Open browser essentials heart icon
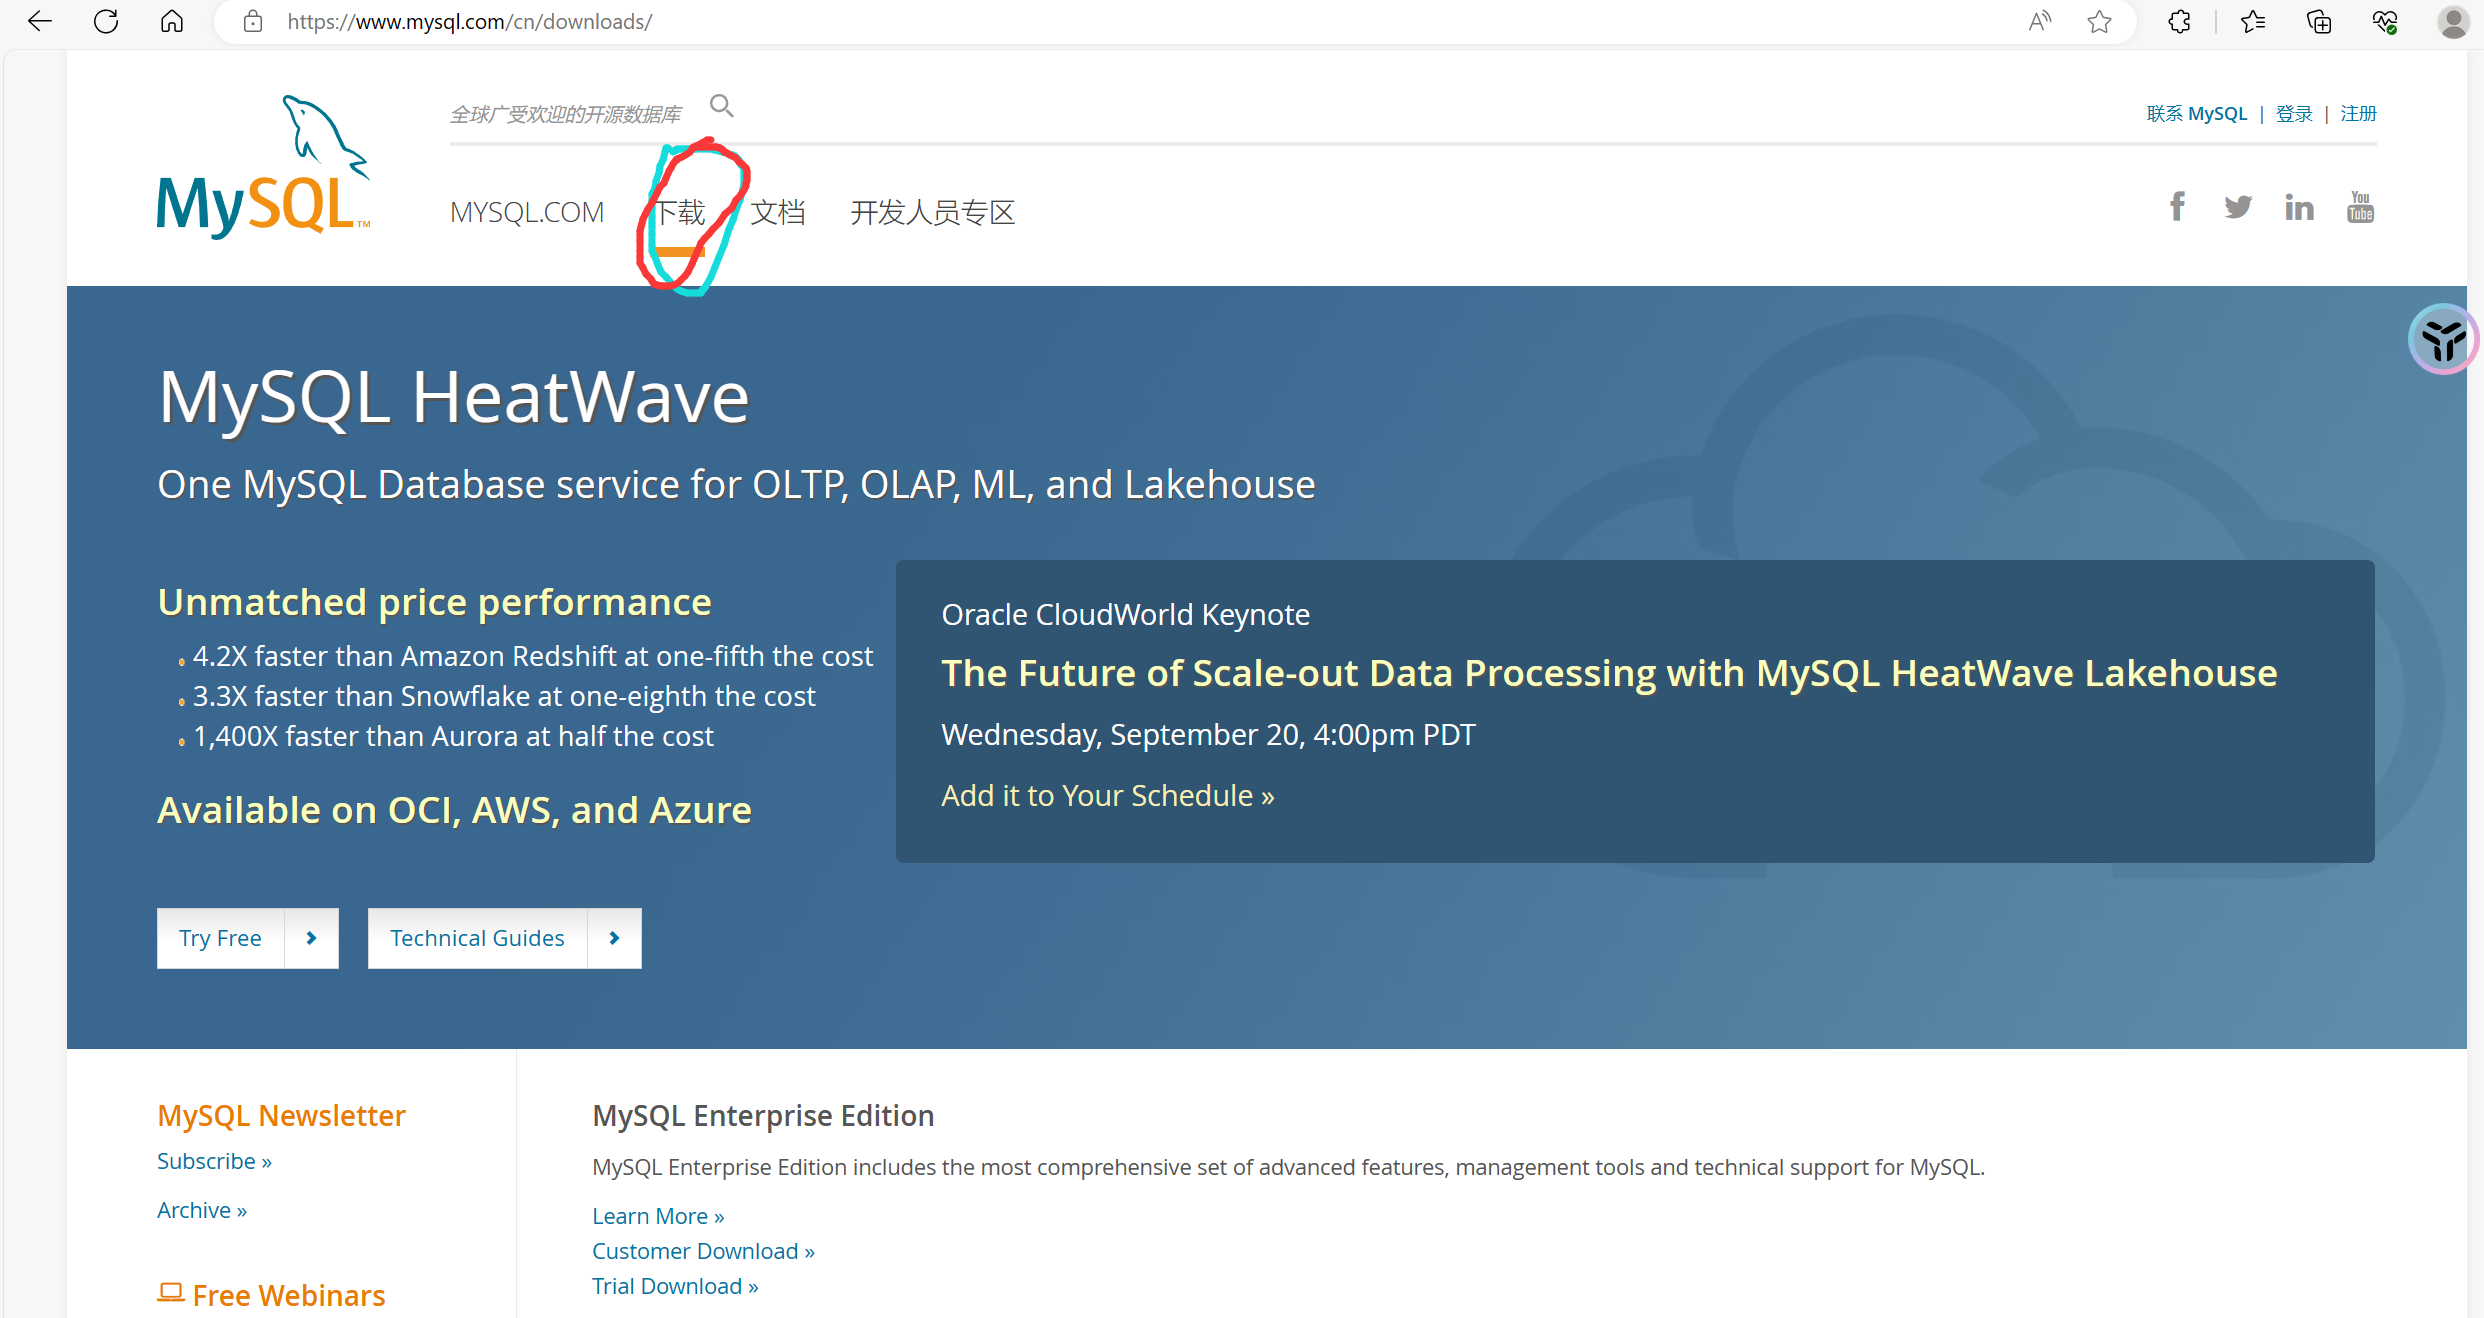 (x=2385, y=21)
